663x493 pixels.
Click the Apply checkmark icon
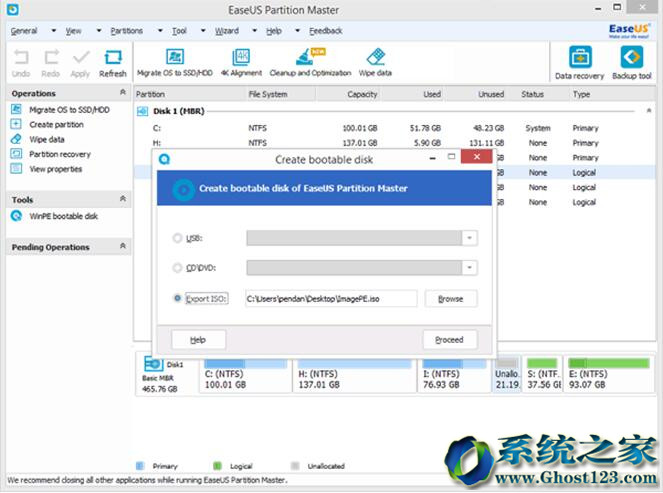pyautogui.click(x=81, y=57)
